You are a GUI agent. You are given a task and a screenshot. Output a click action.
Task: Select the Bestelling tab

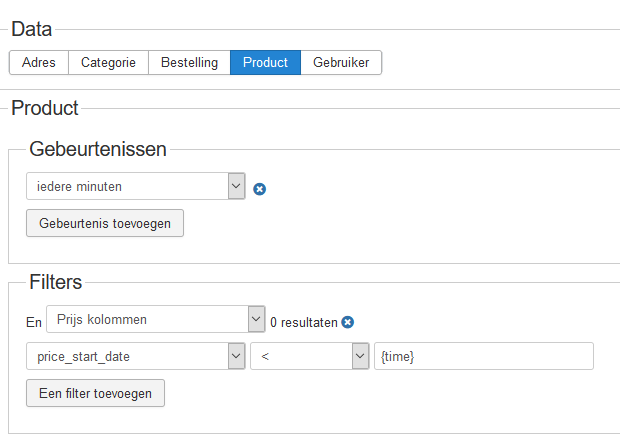[189, 62]
